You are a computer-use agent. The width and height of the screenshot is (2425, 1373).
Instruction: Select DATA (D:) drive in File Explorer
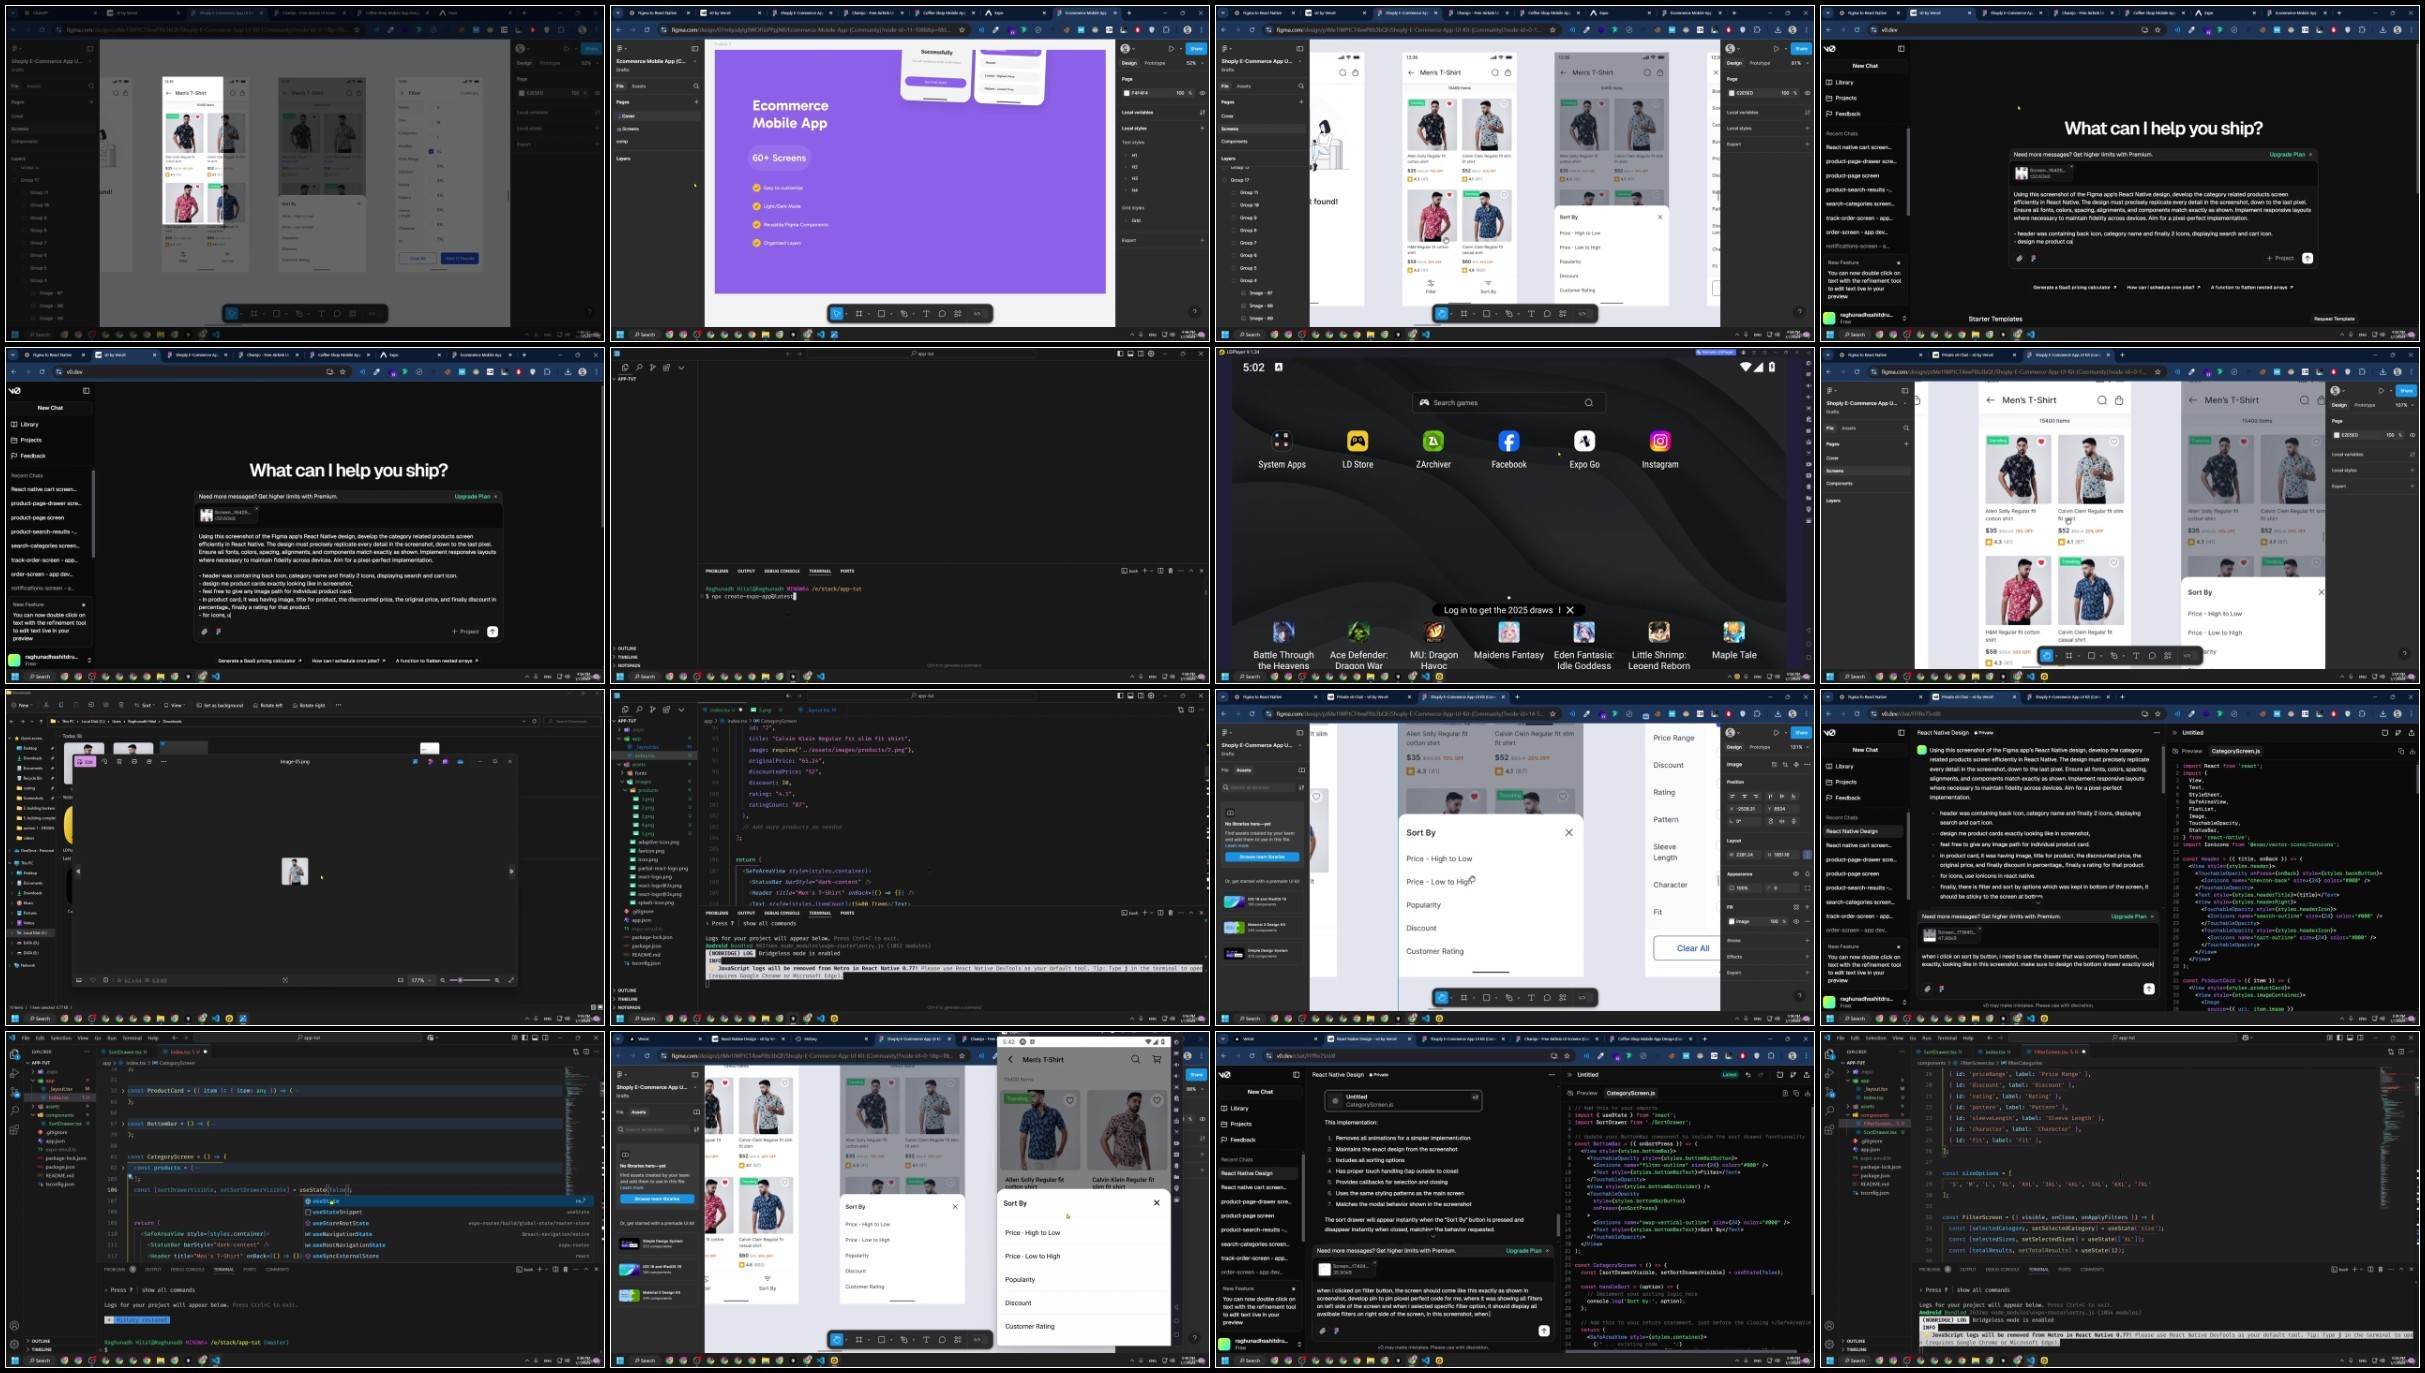click(x=28, y=943)
